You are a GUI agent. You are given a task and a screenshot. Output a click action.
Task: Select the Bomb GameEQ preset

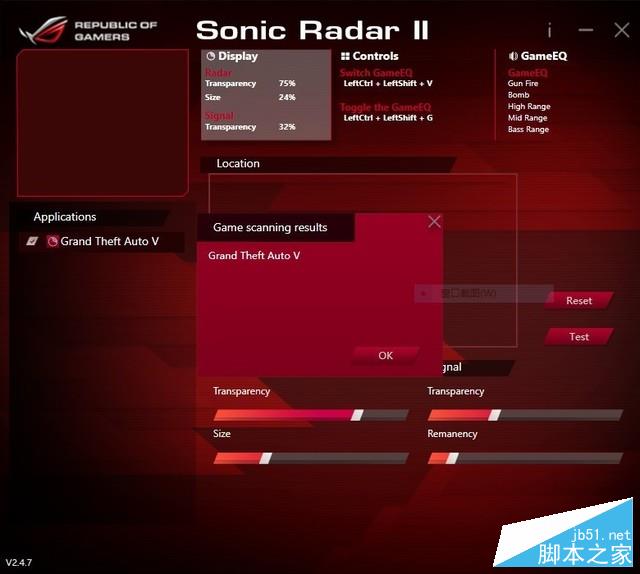518,95
